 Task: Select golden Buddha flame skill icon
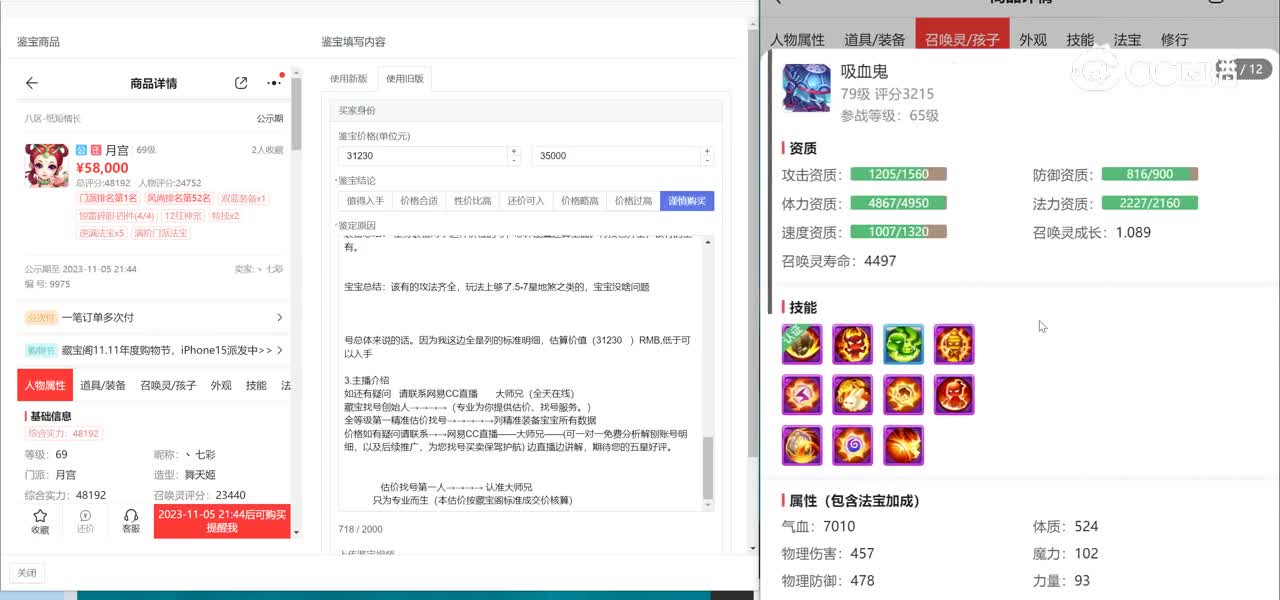(954, 344)
